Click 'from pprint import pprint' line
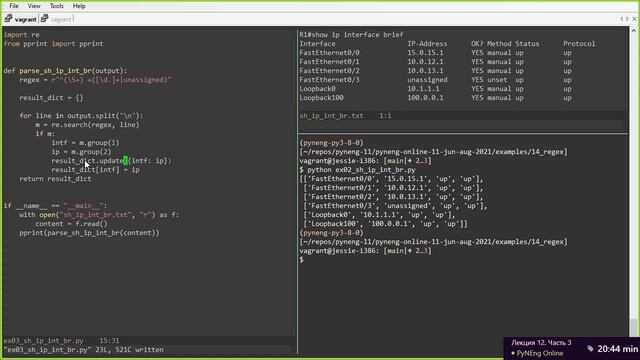 point(53,44)
